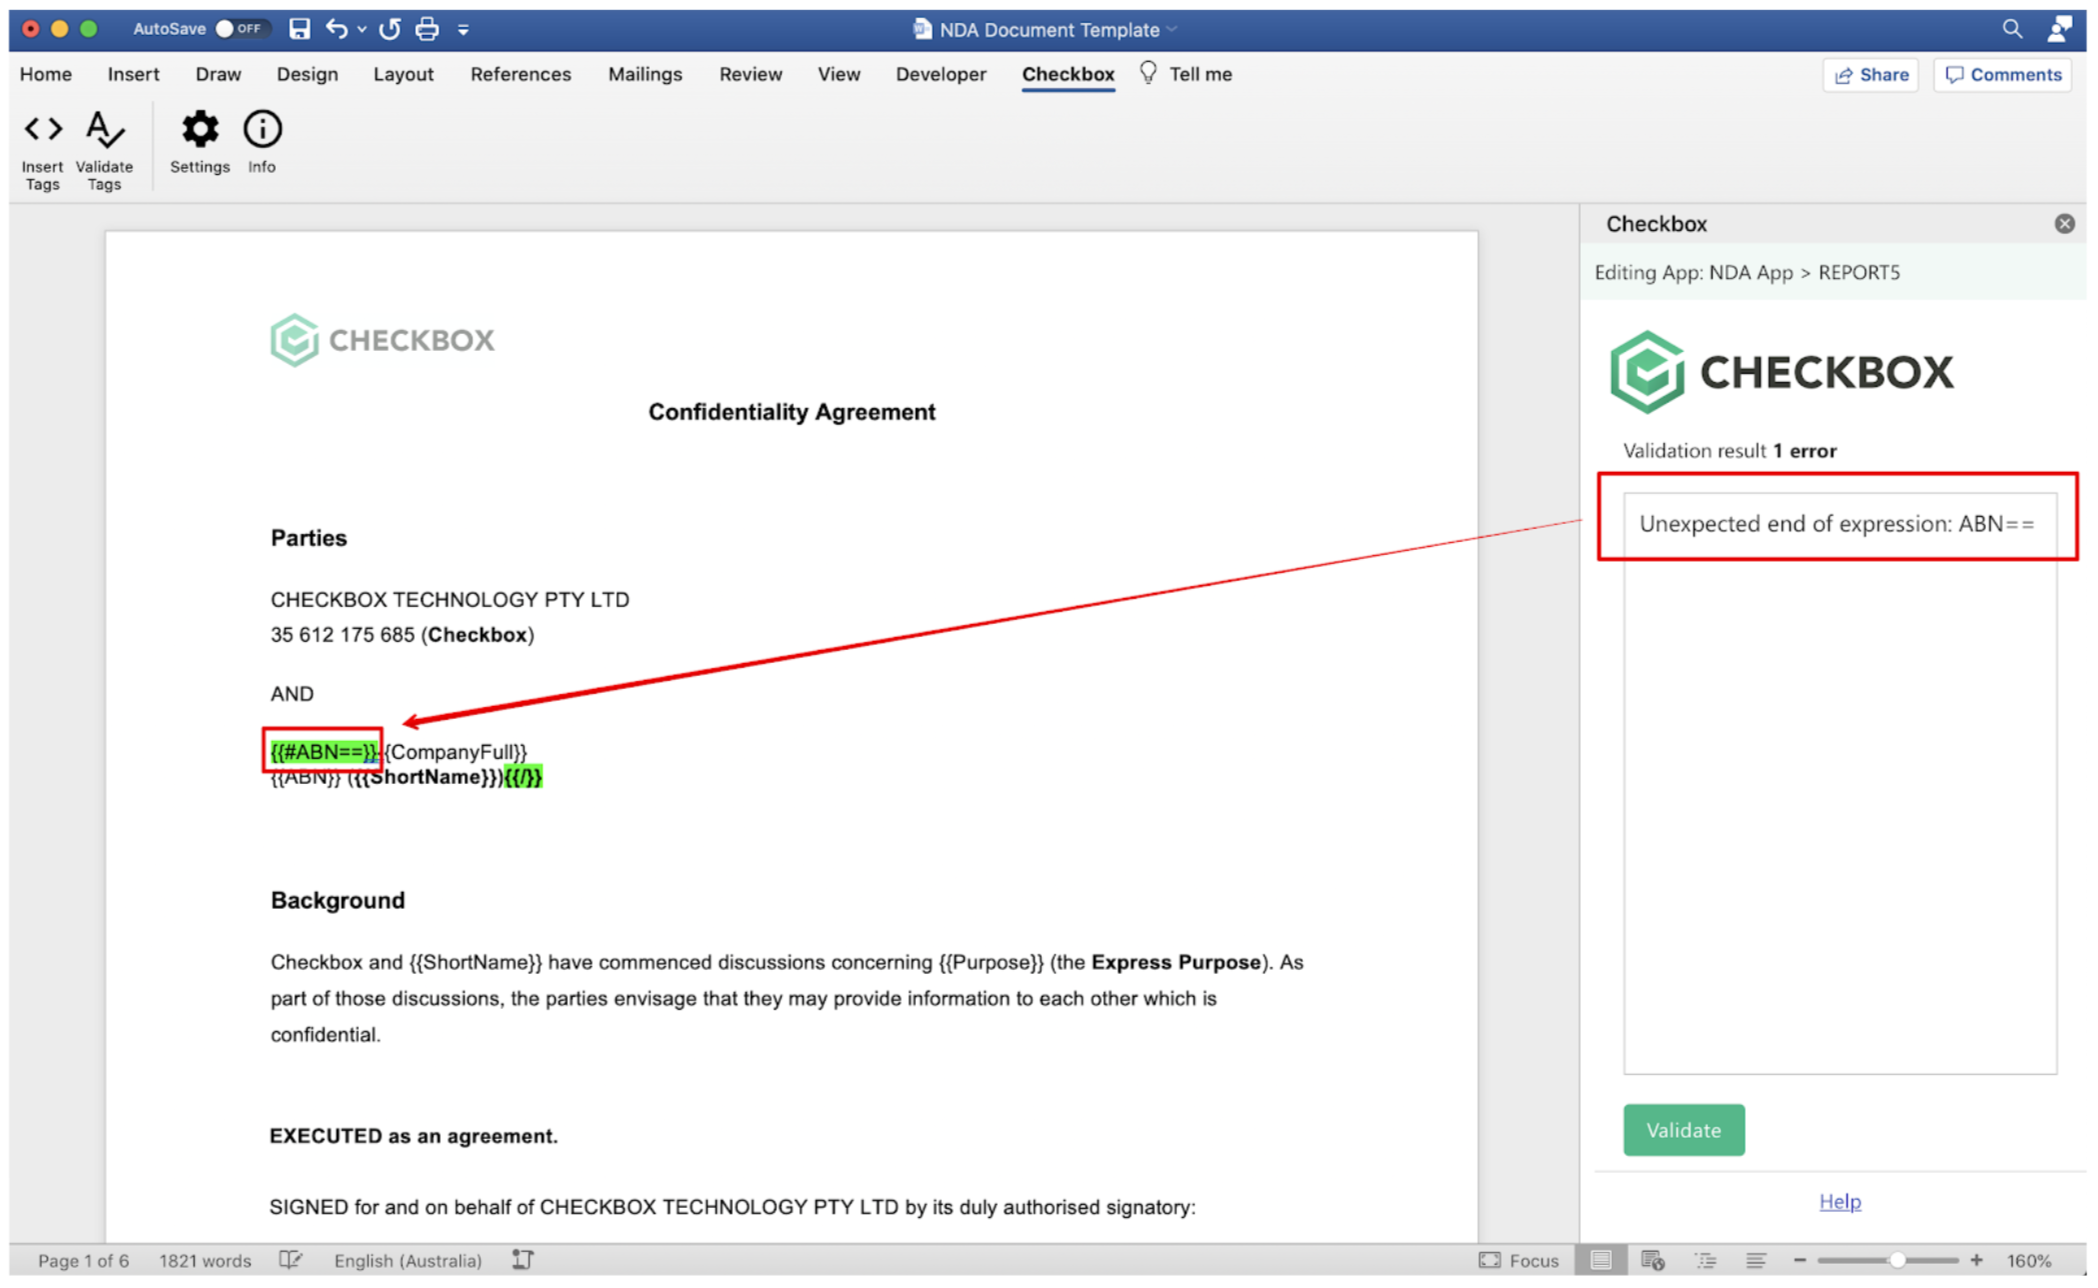Open the Review tab

click(750, 74)
